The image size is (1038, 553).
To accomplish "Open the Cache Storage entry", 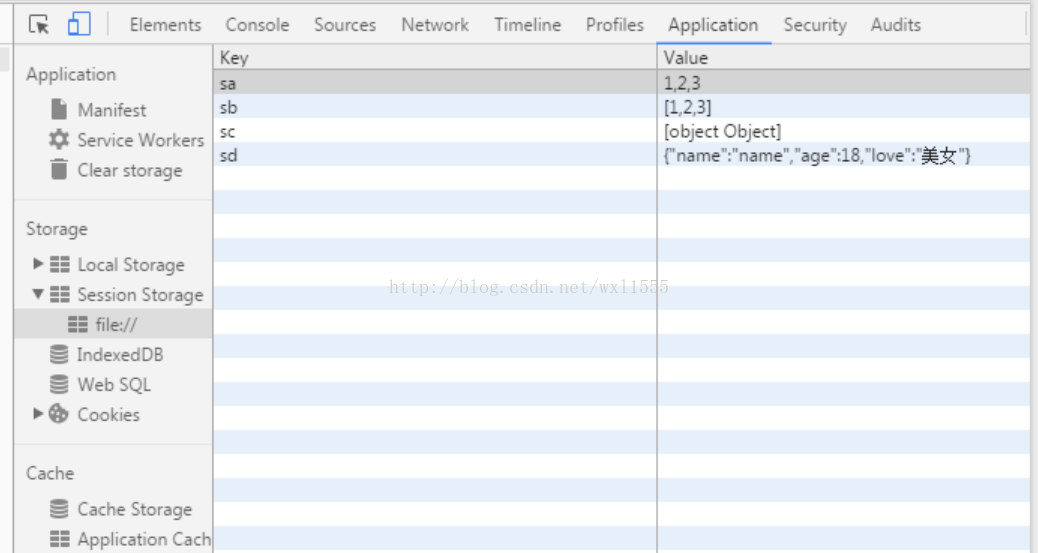I will point(134,509).
